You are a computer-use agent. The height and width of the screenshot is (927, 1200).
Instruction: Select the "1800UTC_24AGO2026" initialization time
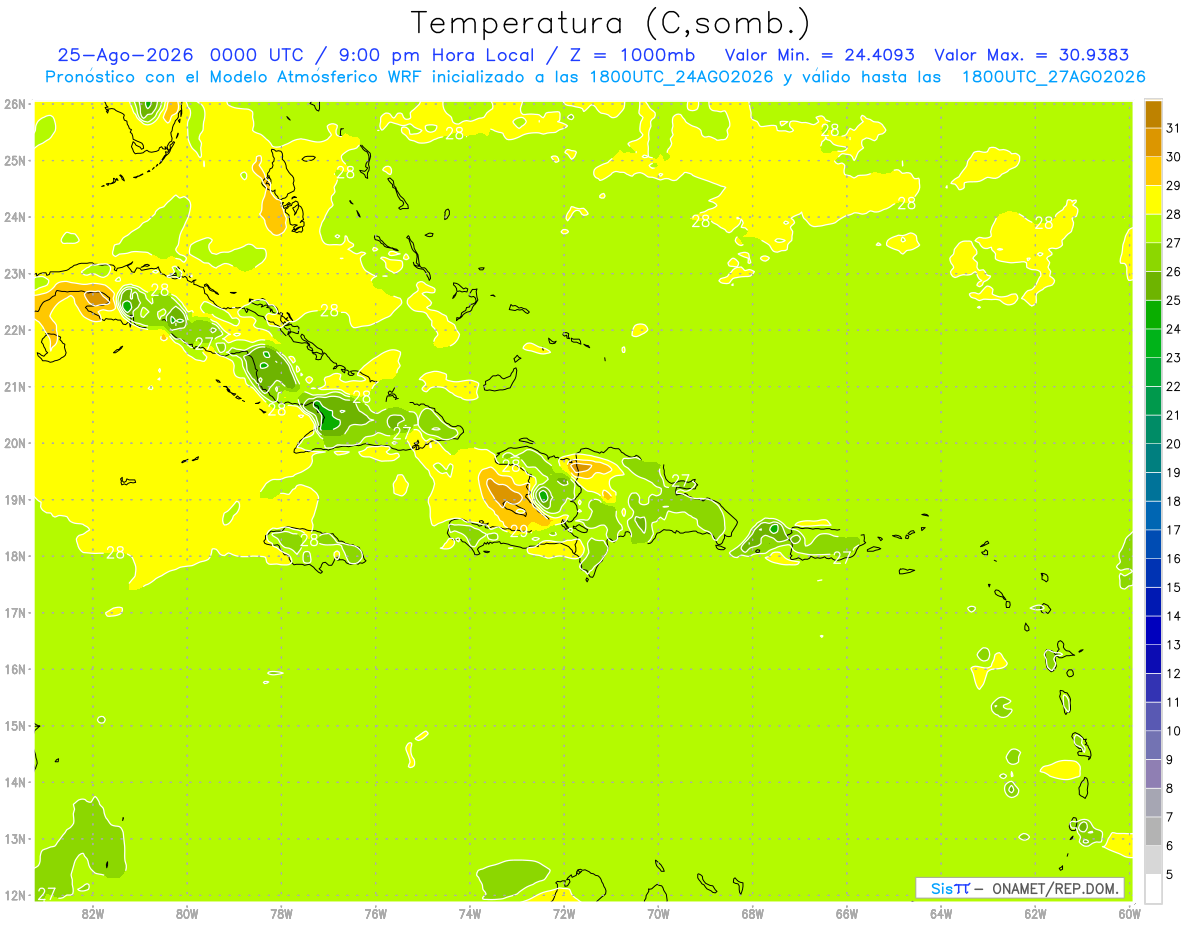tap(681, 77)
